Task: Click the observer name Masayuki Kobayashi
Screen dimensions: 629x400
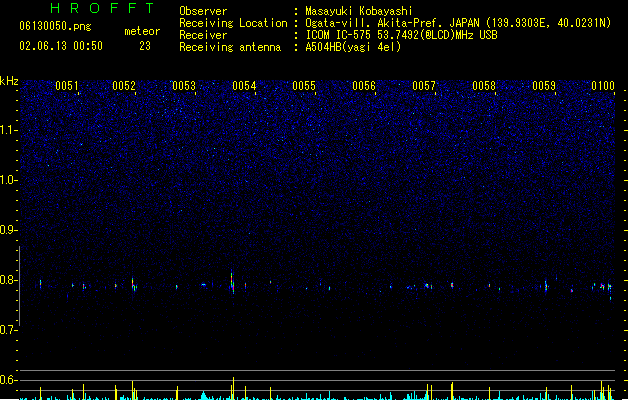Action: point(359,11)
